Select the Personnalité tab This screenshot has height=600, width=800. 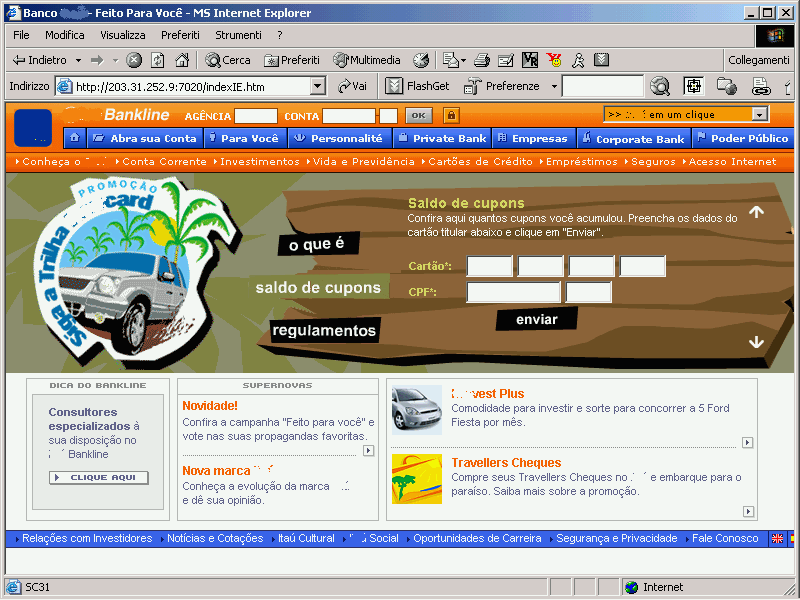pos(340,138)
